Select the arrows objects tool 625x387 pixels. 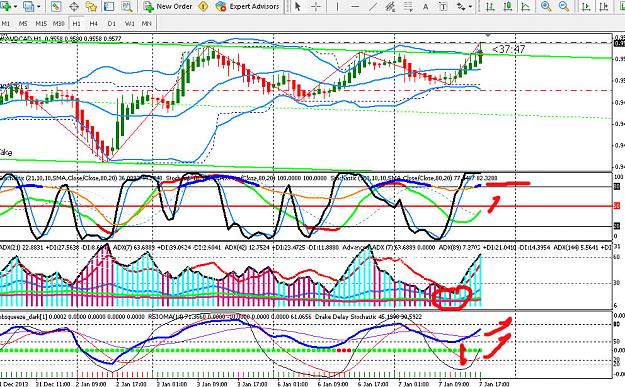(461, 6)
